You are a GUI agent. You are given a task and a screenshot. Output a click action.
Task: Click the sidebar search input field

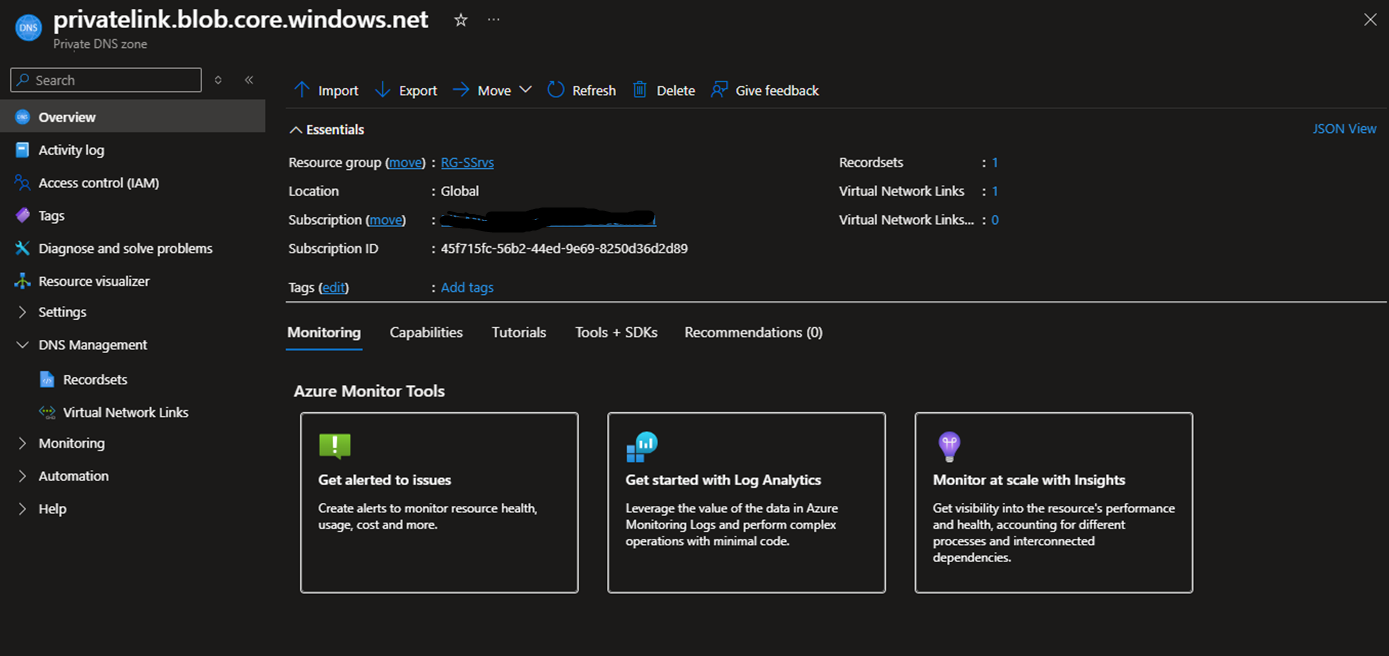tap(105, 79)
